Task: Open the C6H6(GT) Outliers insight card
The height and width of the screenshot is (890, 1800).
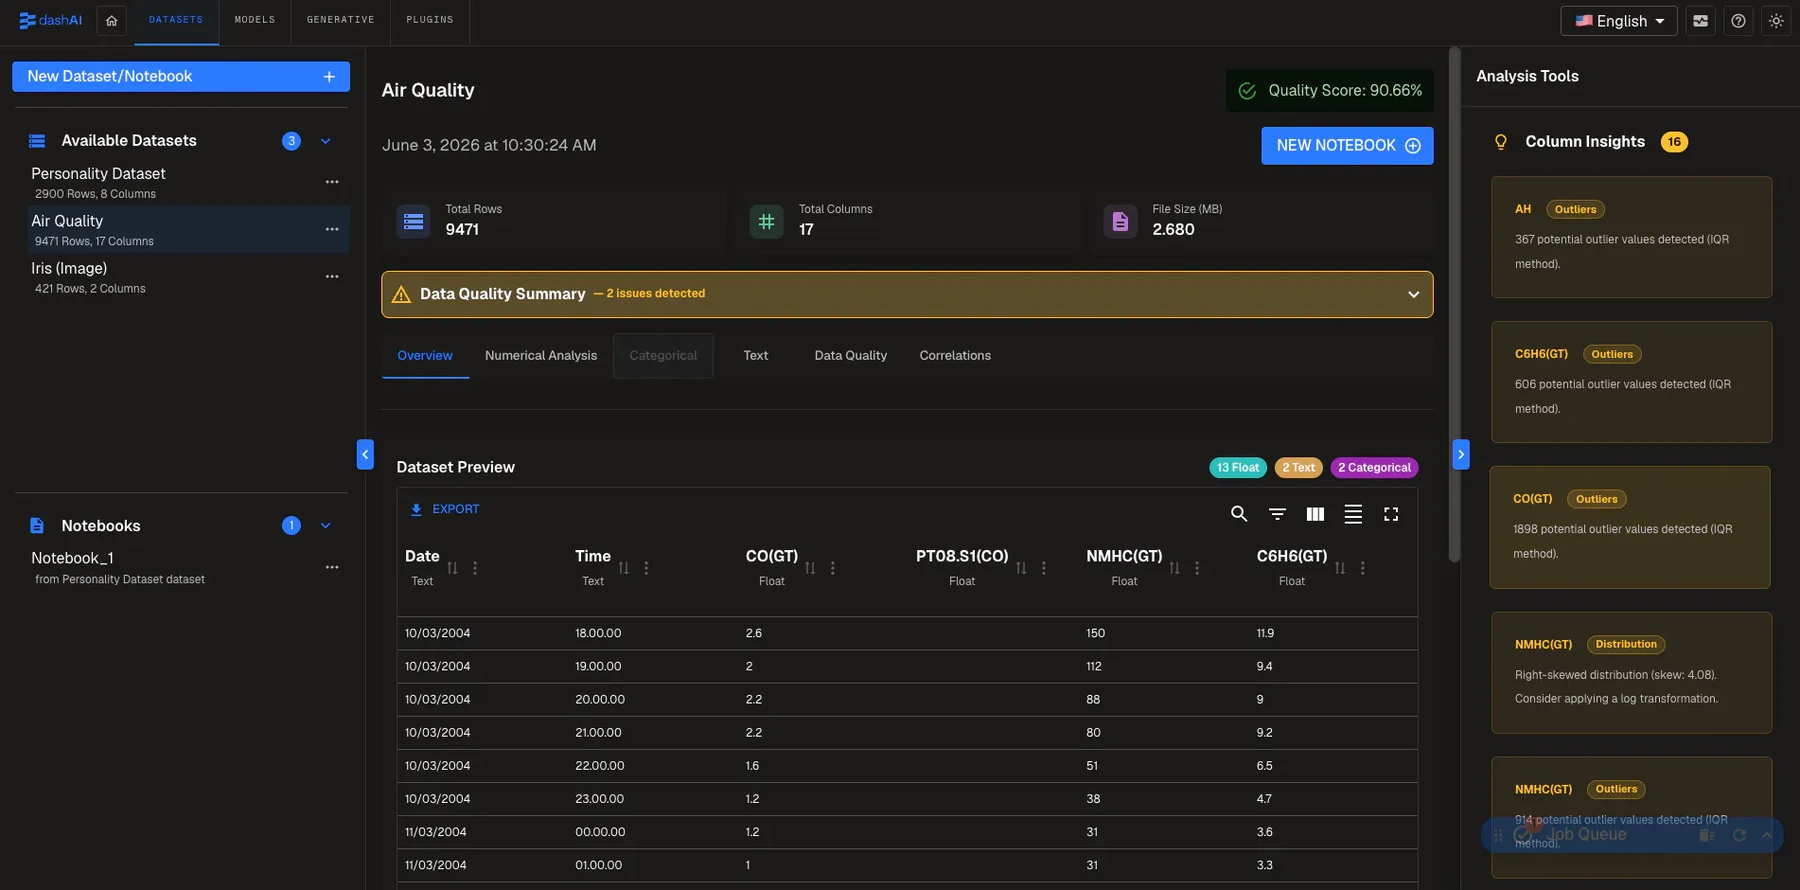Action: pyautogui.click(x=1631, y=382)
